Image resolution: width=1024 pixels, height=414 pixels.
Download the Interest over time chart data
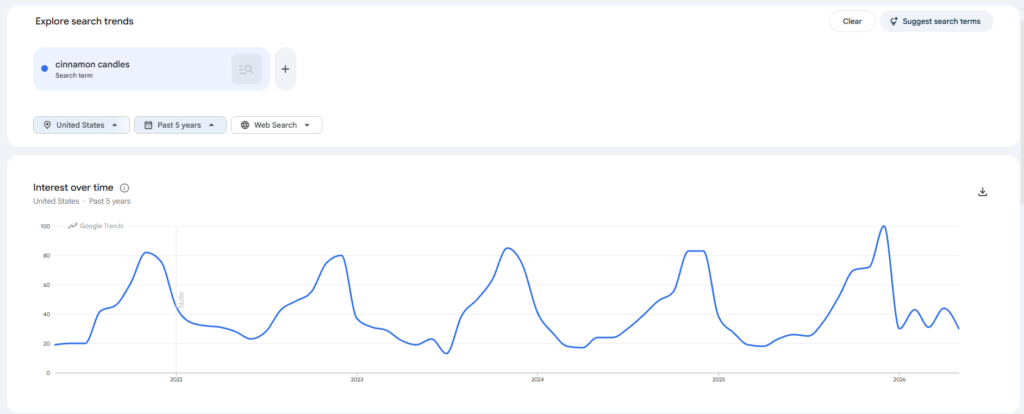tap(982, 192)
